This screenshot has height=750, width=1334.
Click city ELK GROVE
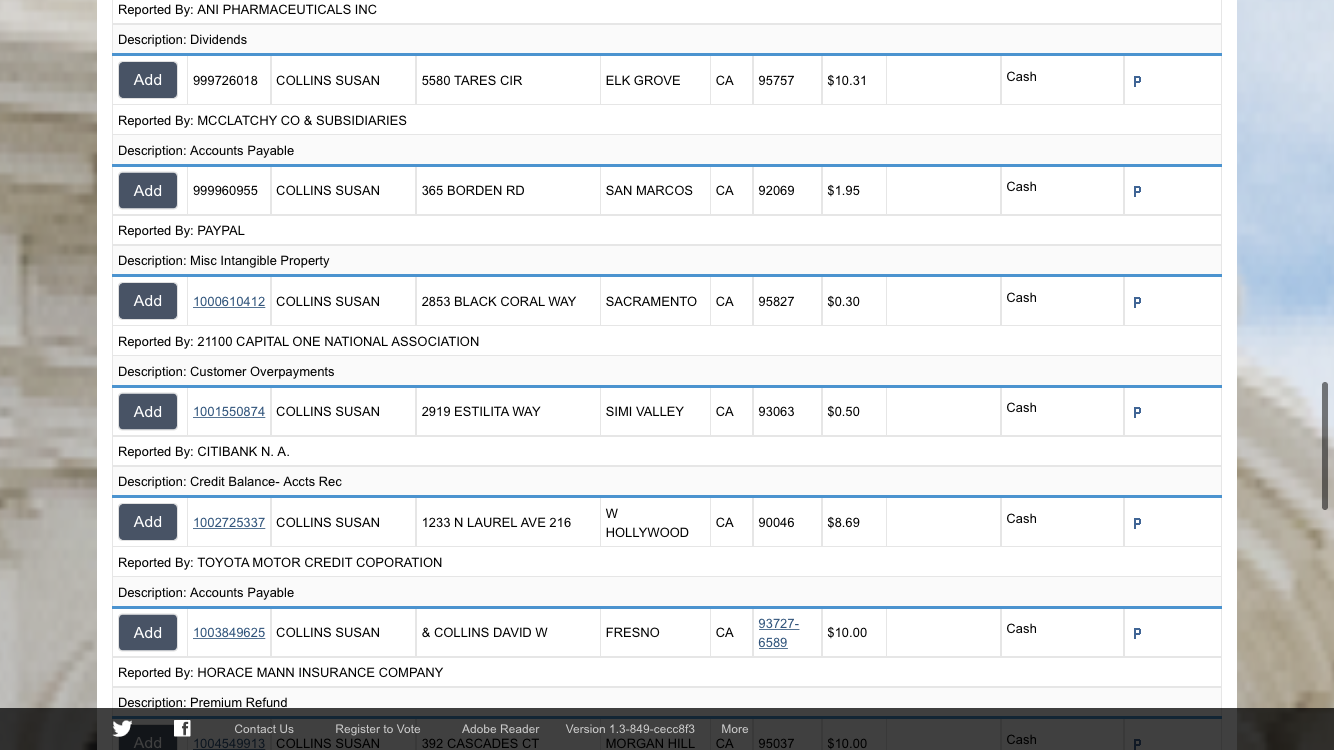(643, 80)
